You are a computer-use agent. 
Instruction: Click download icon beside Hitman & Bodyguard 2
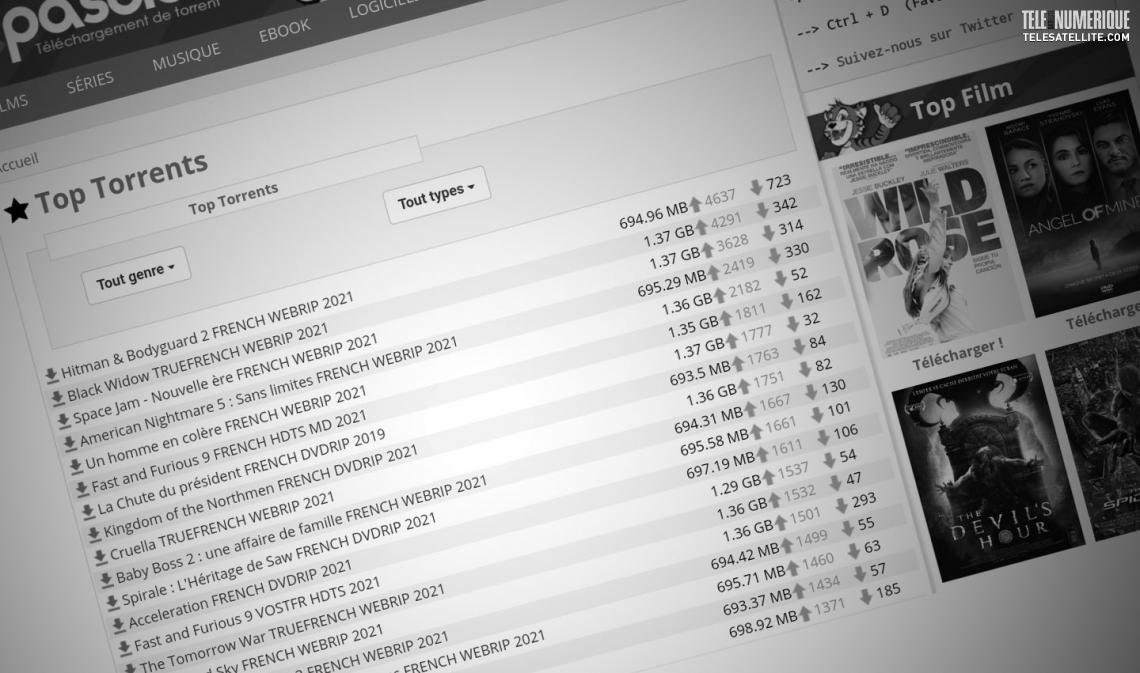tap(51, 375)
